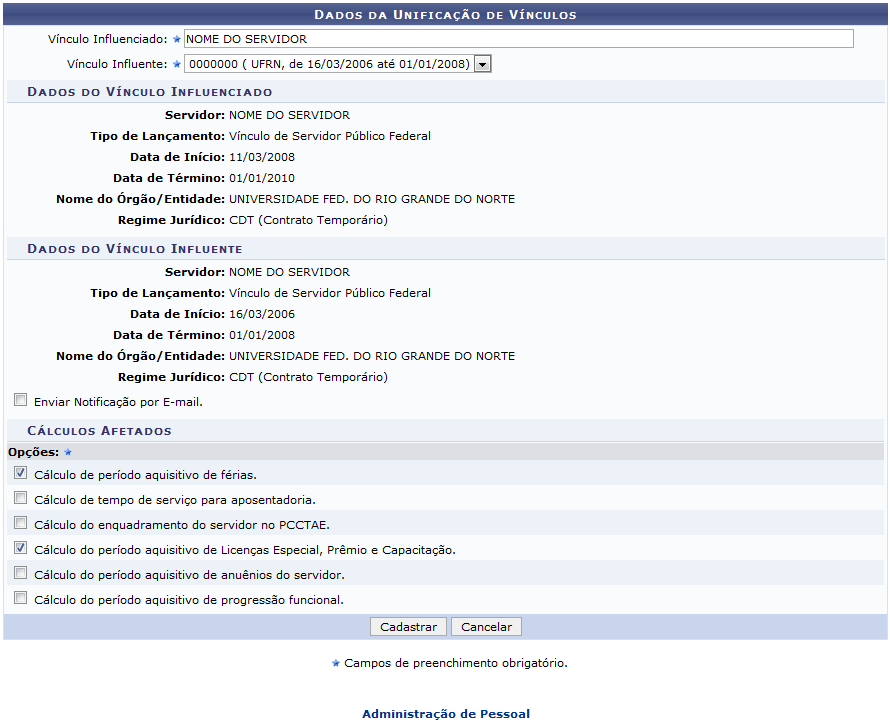The image size is (890, 723).
Task: Open the Vínculo Influente dropdown
Action: (x=482, y=64)
